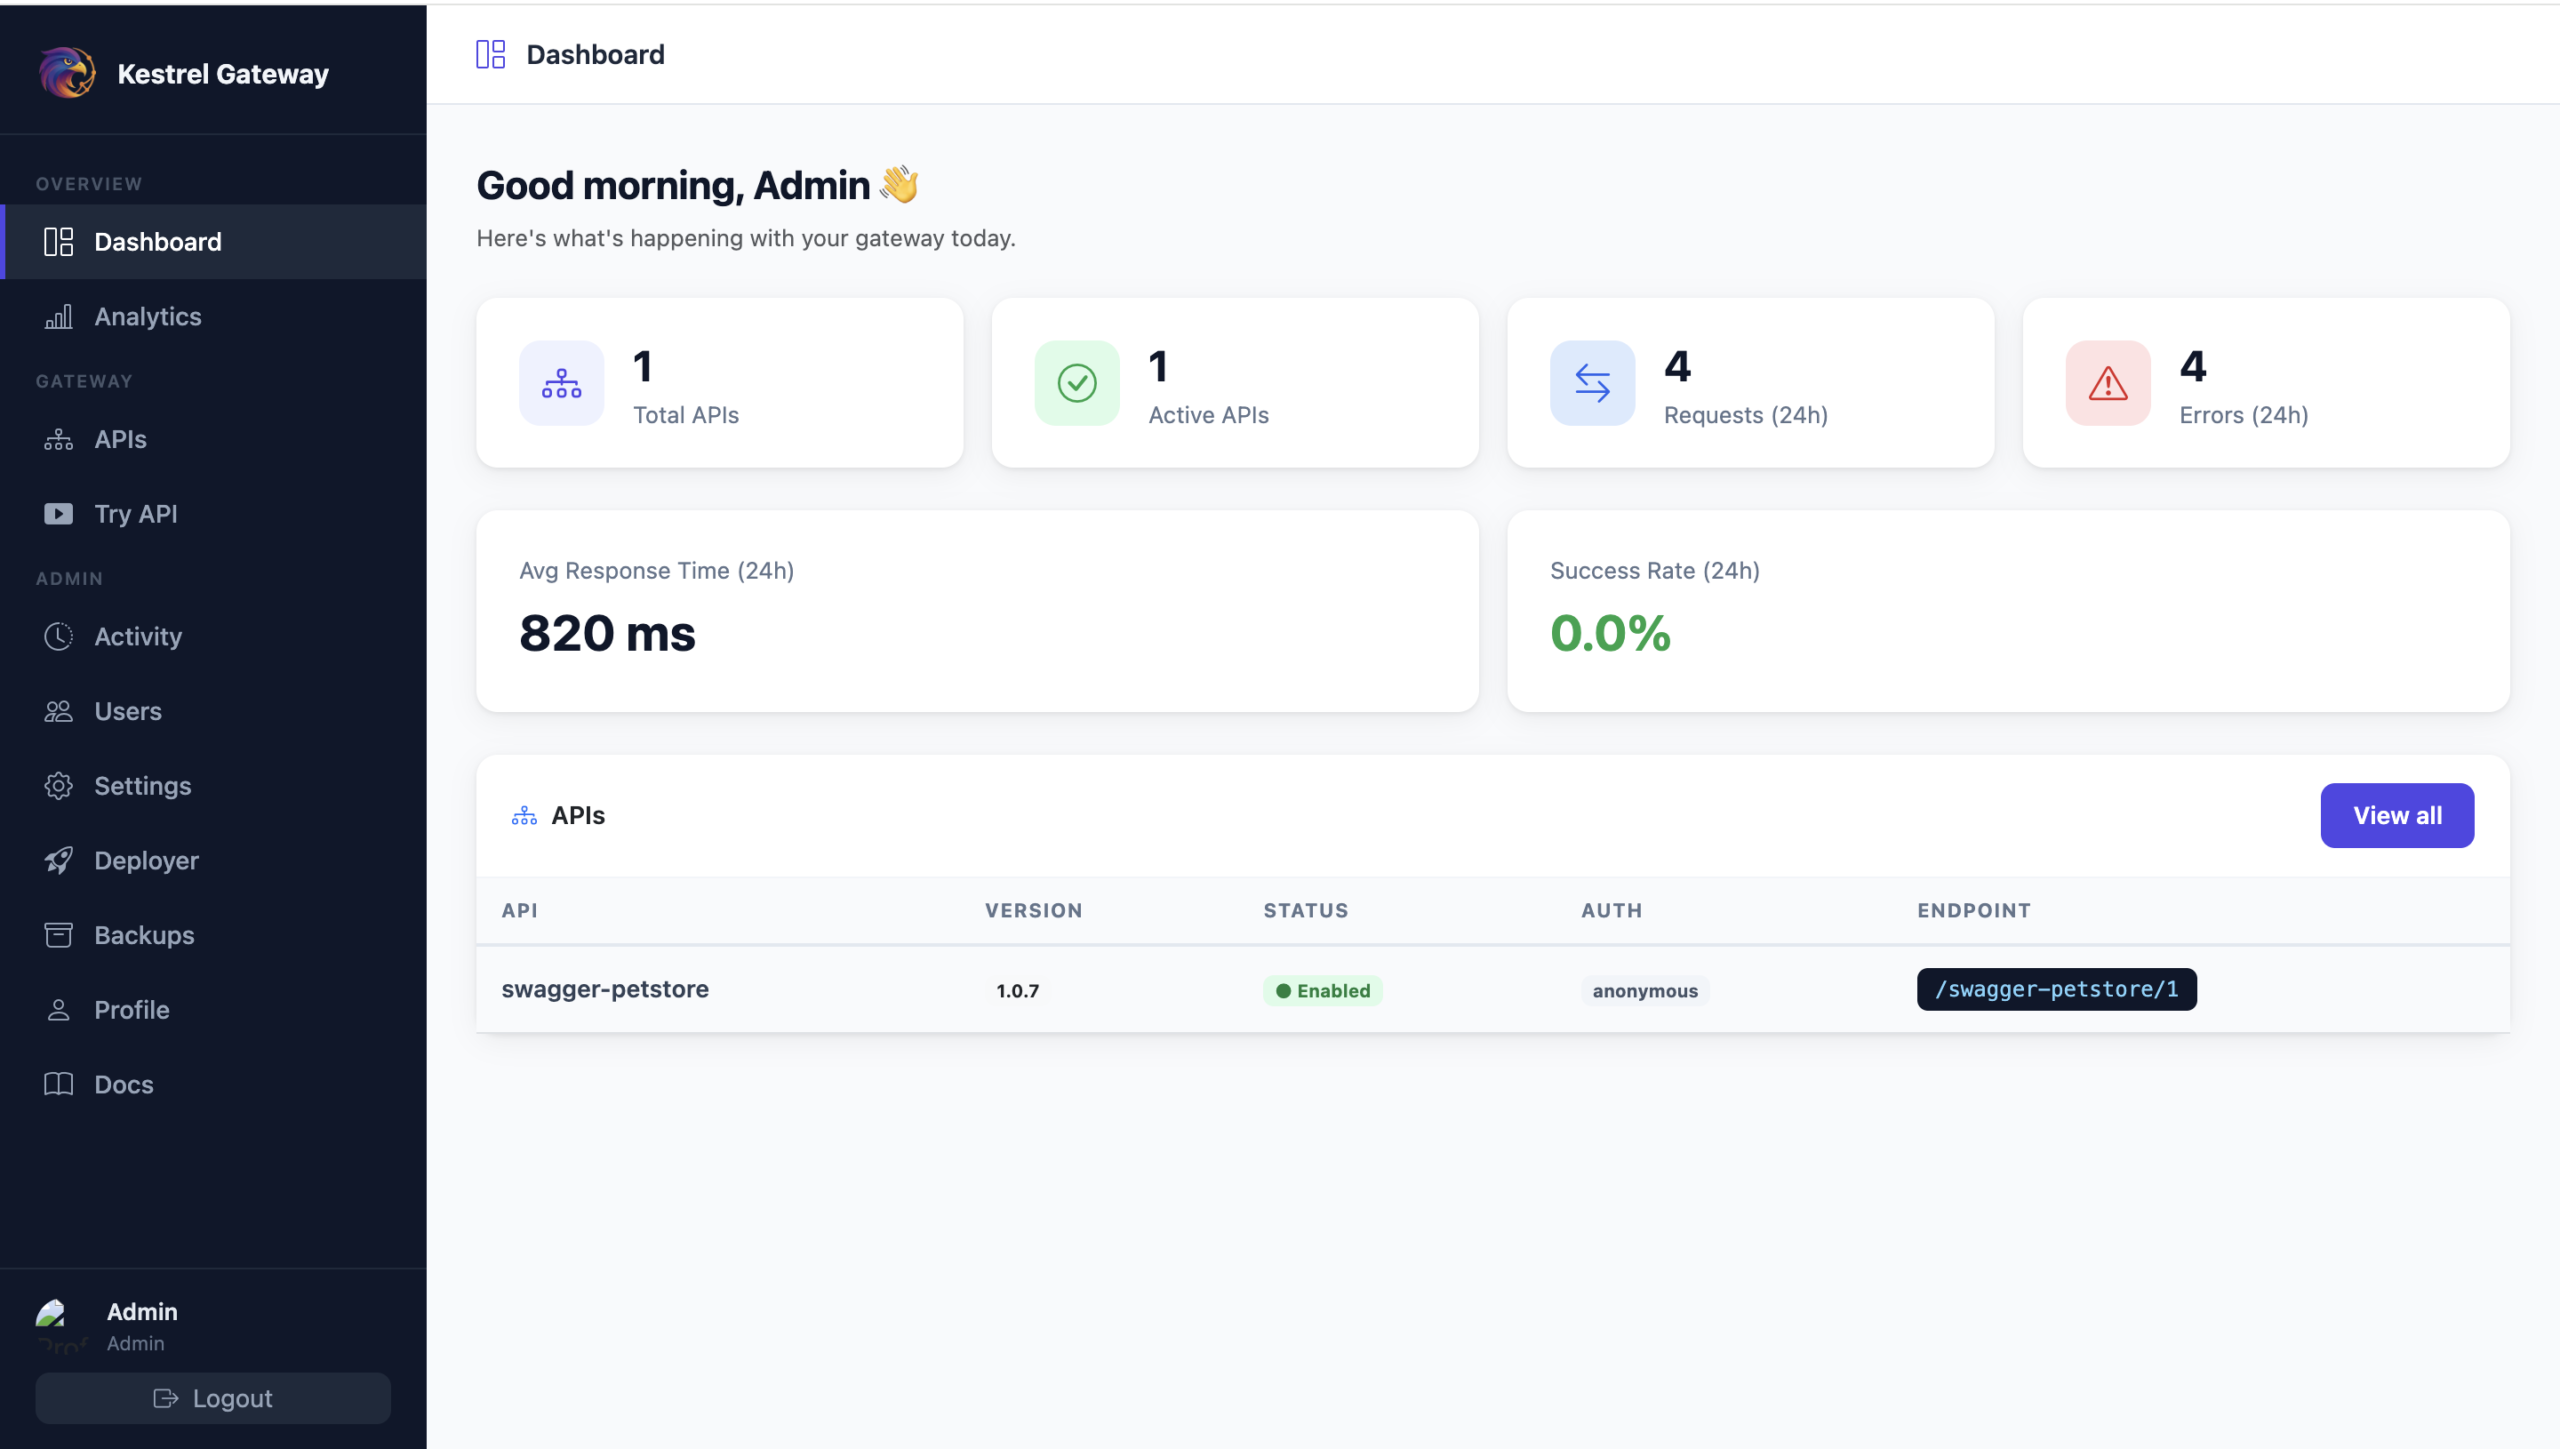
Task: Select the Active APIs label
Action: pos(1208,415)
